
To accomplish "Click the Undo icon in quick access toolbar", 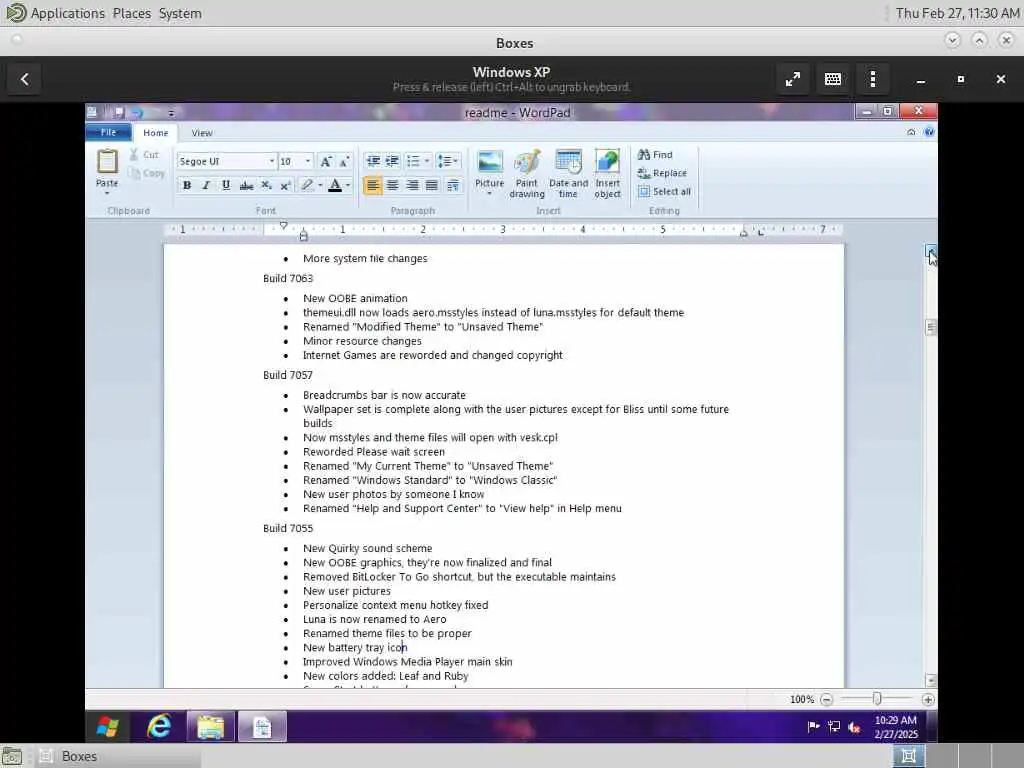I will click(x=136, y=112).
